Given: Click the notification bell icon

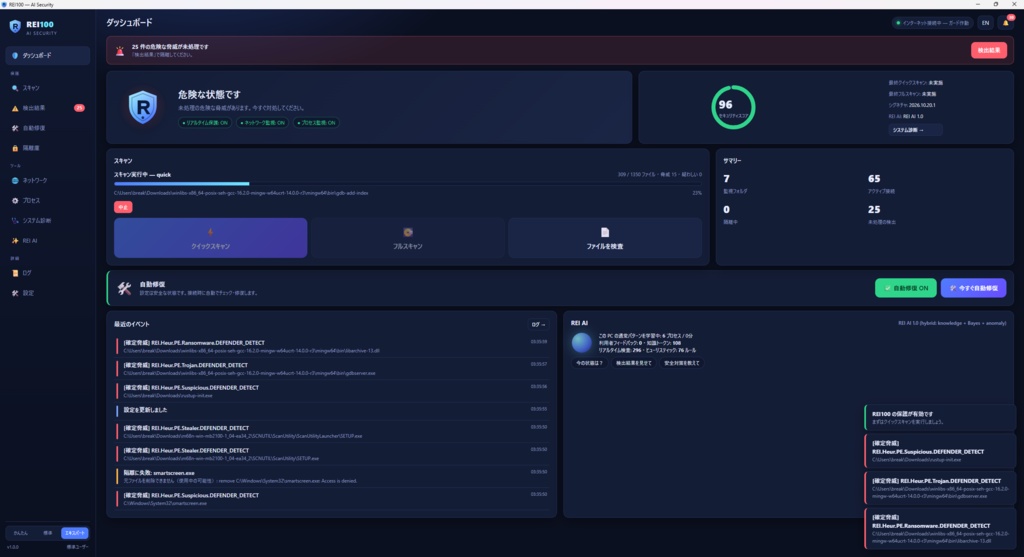Looking at the screenshot, I should [x=1006, y=23].
